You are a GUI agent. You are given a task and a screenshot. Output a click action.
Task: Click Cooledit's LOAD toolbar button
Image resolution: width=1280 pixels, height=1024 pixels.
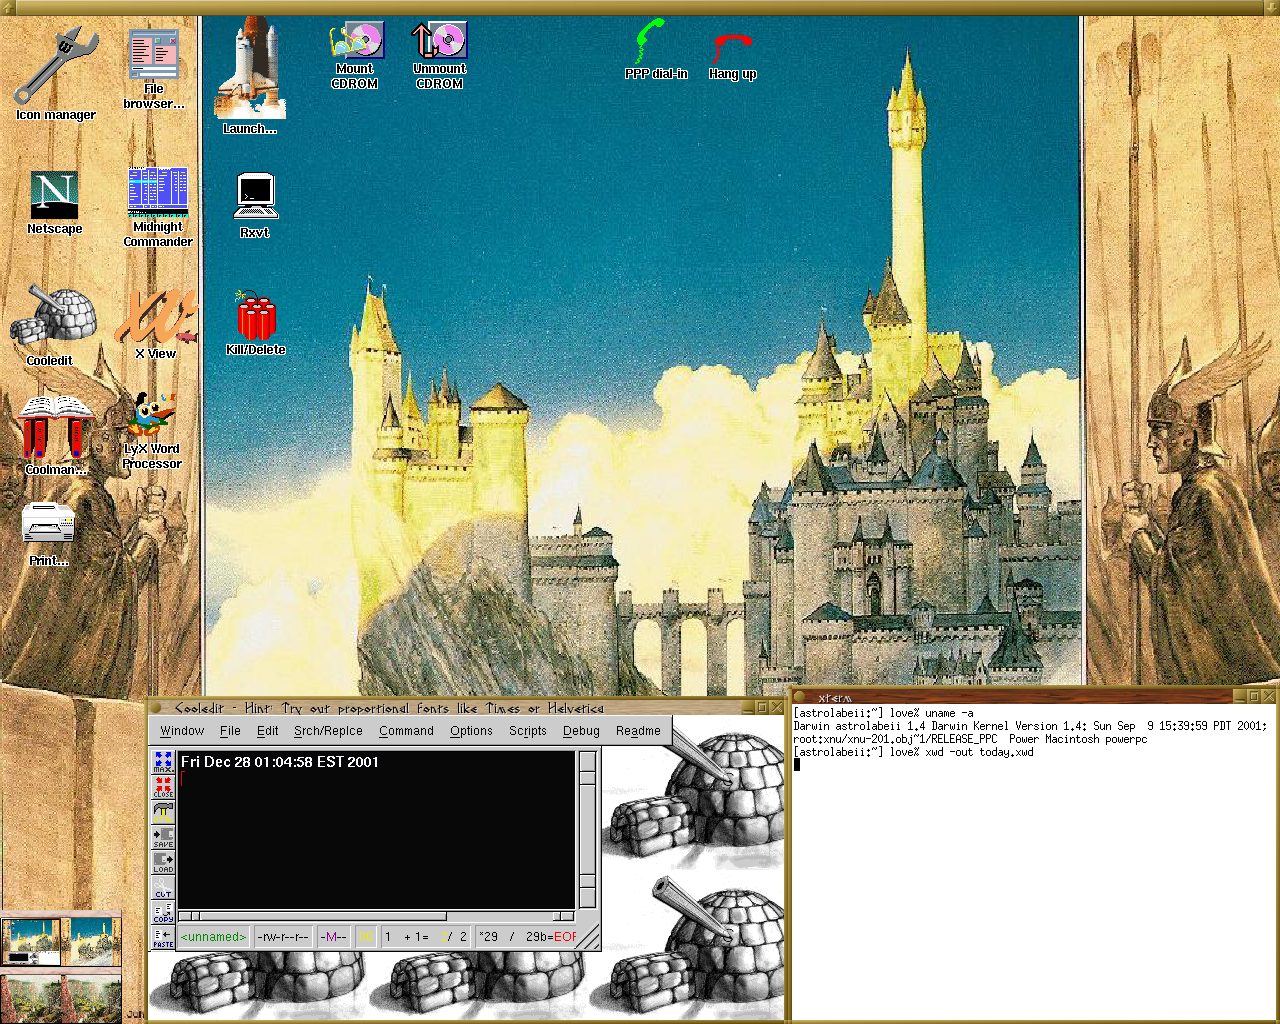[x=163, y=862]
